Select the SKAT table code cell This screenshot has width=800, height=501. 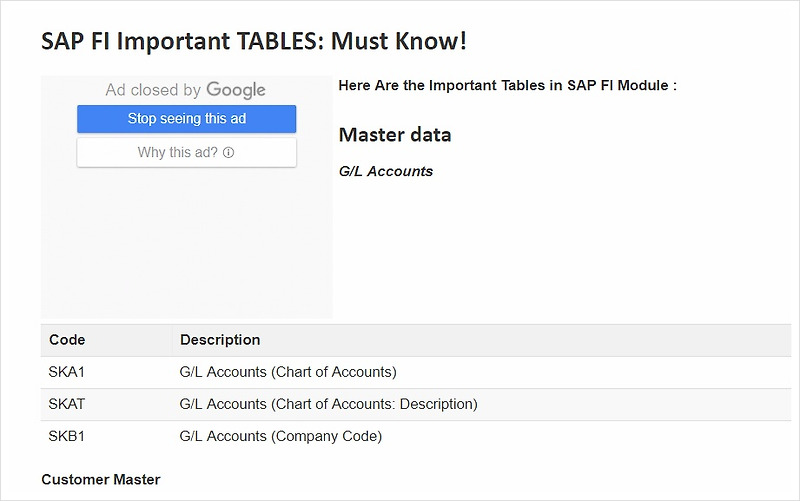[106, 404]
